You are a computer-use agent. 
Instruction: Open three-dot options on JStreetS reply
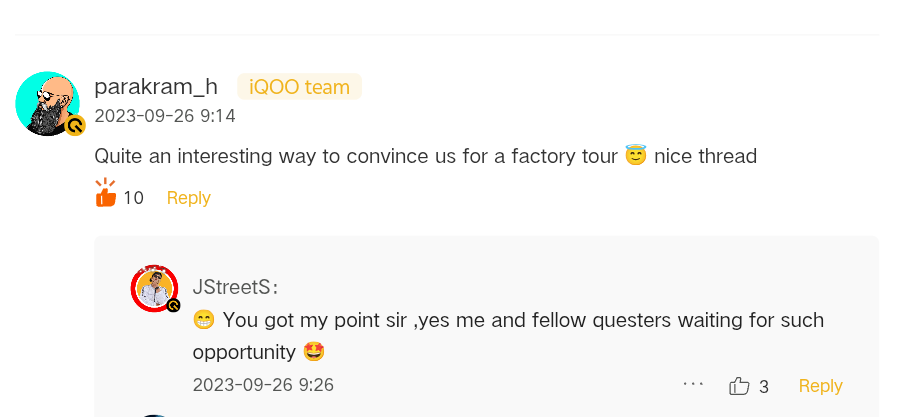[x=693, y=384]
